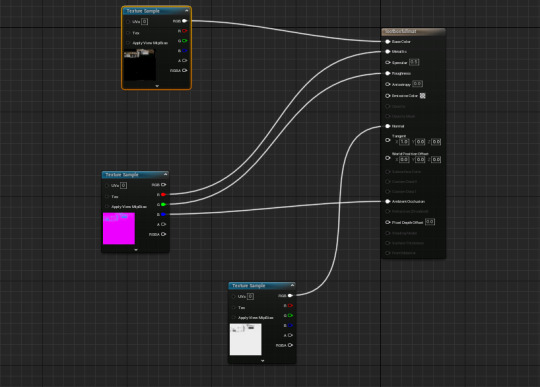Click the magenta texture preview thumbnail
The height and width of the screenshot is (387, 540).
tap(119, 229)
